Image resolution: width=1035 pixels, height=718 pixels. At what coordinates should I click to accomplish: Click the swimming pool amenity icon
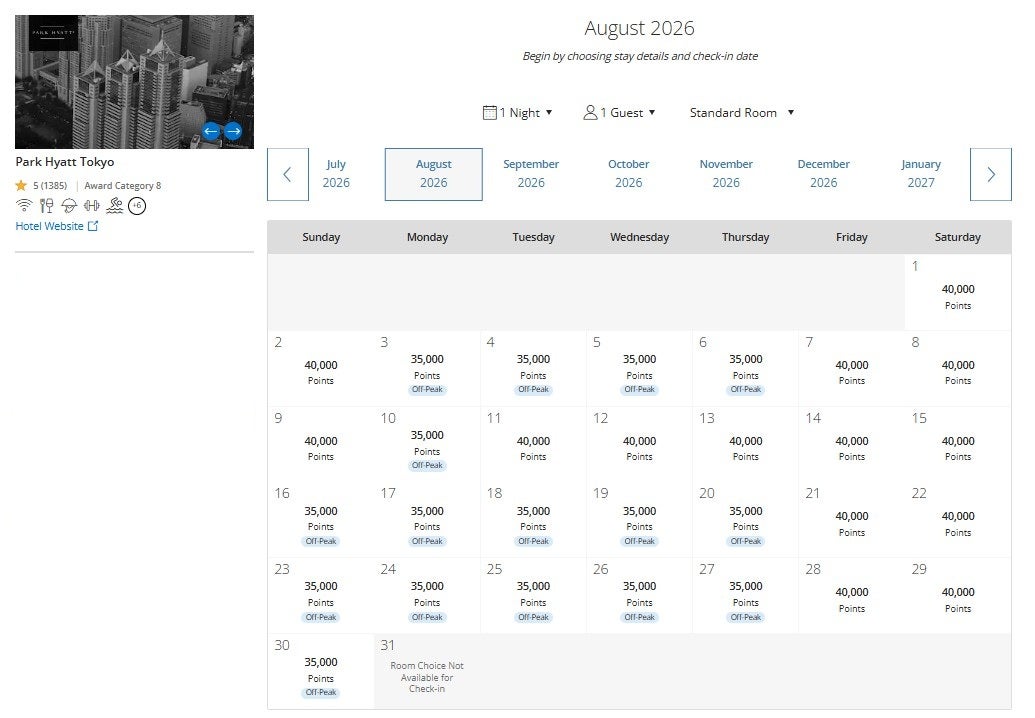pyautogui.click(x=115, y=205)
